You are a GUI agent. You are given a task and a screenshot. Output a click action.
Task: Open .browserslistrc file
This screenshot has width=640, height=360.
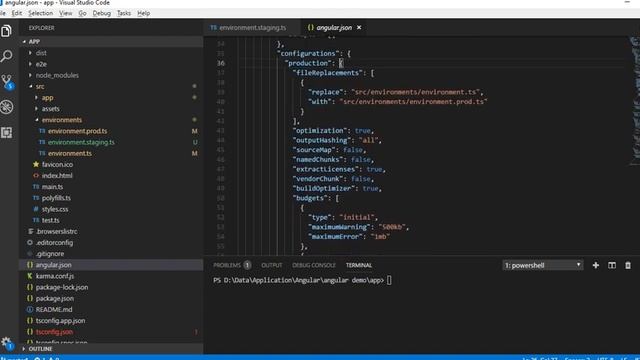pos(56,231)
